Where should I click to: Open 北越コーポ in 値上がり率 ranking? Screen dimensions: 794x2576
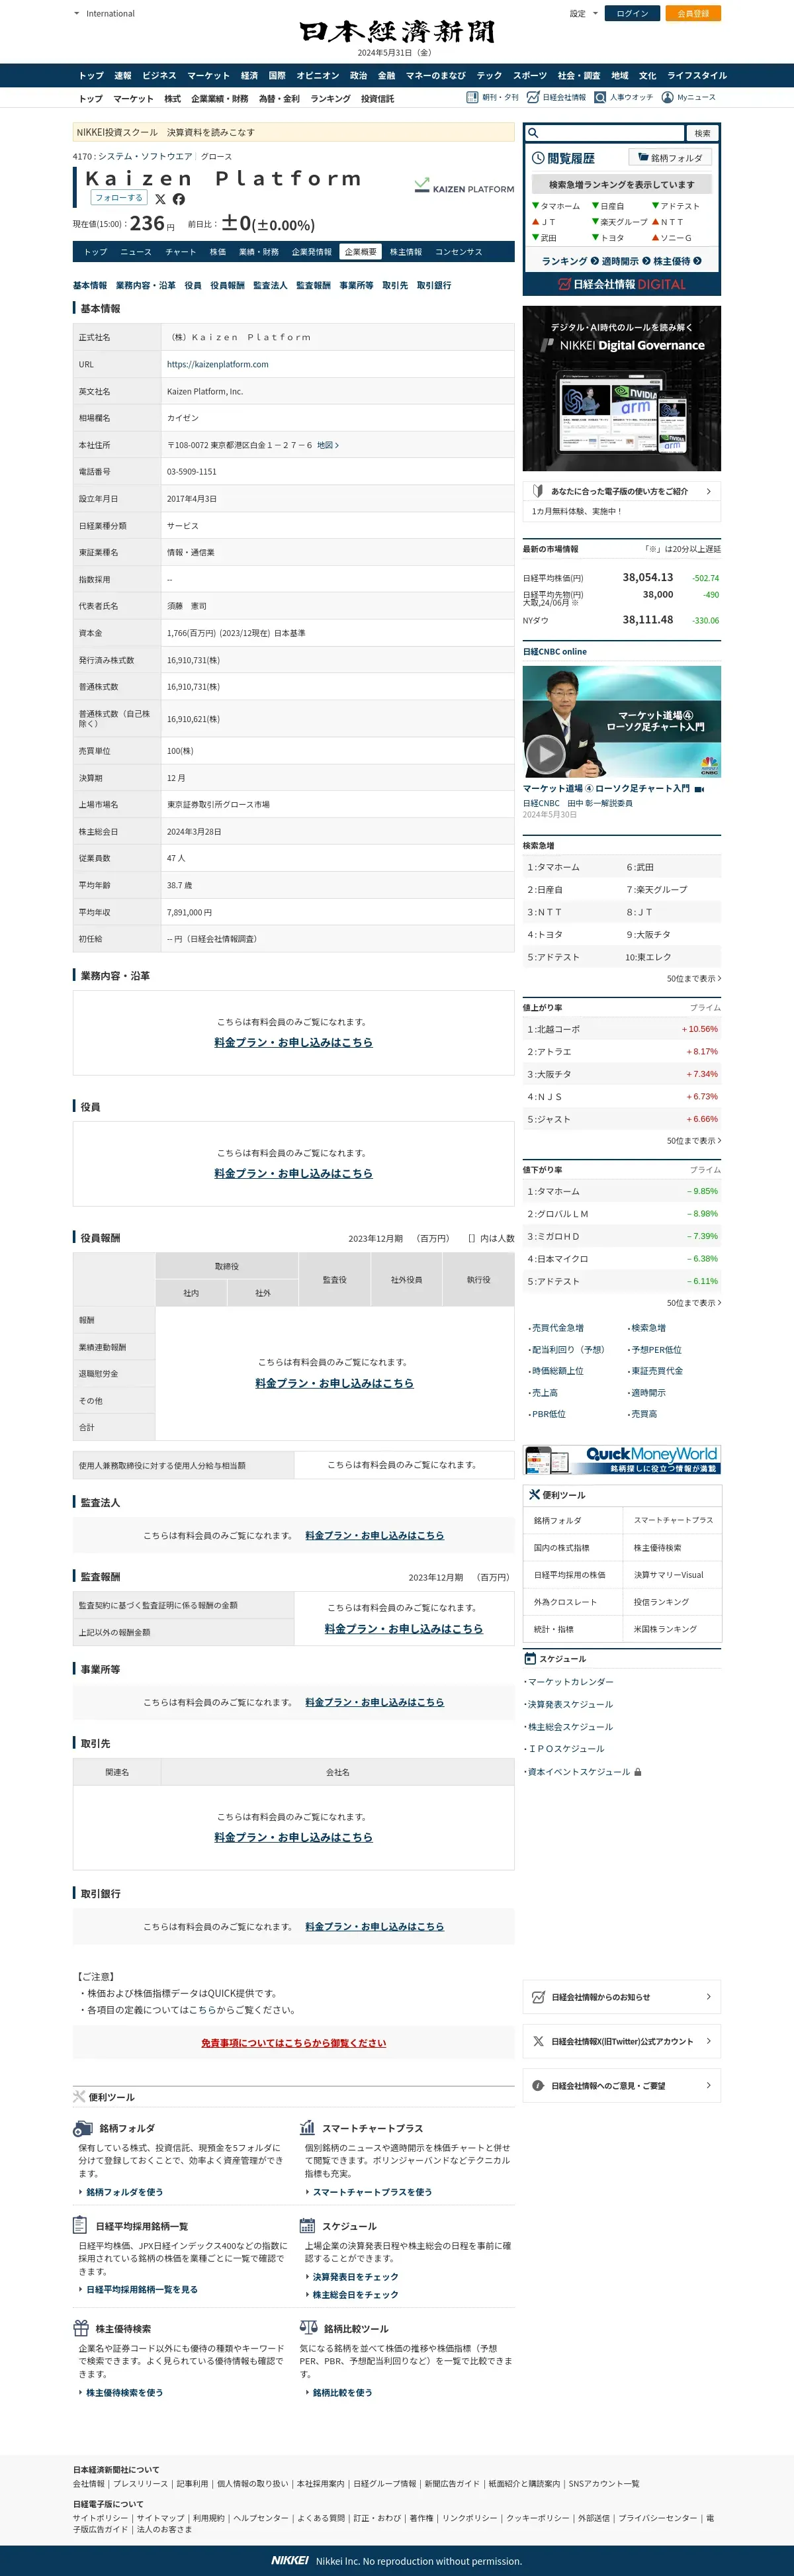(x=559, y=1029)
